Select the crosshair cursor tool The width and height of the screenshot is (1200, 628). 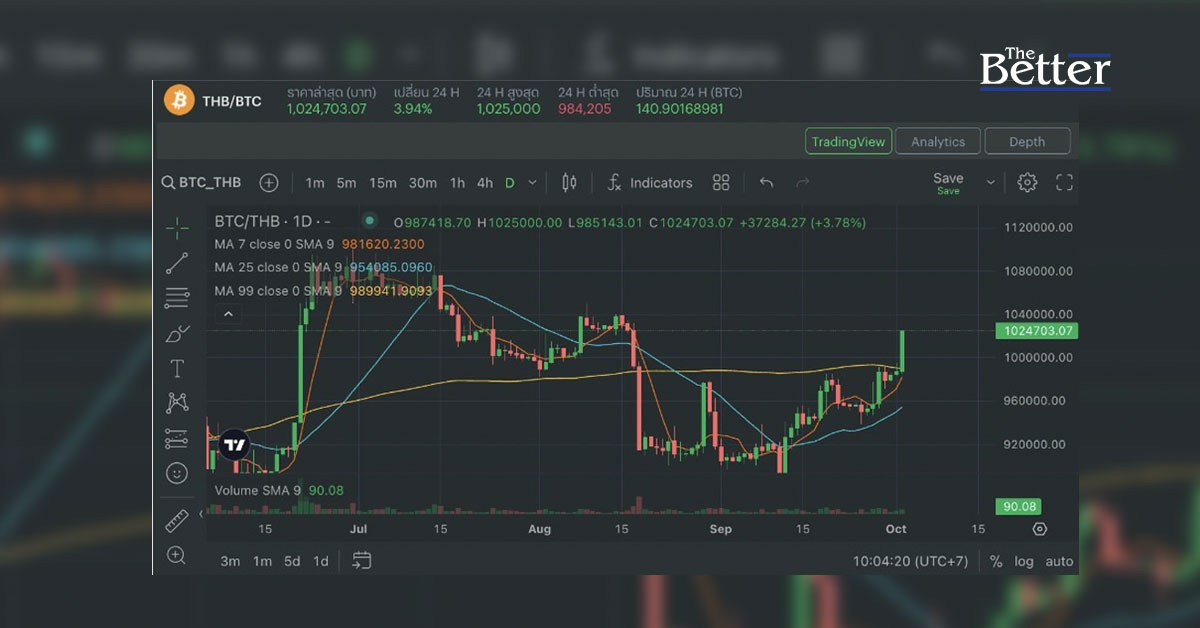coord(177,228)
